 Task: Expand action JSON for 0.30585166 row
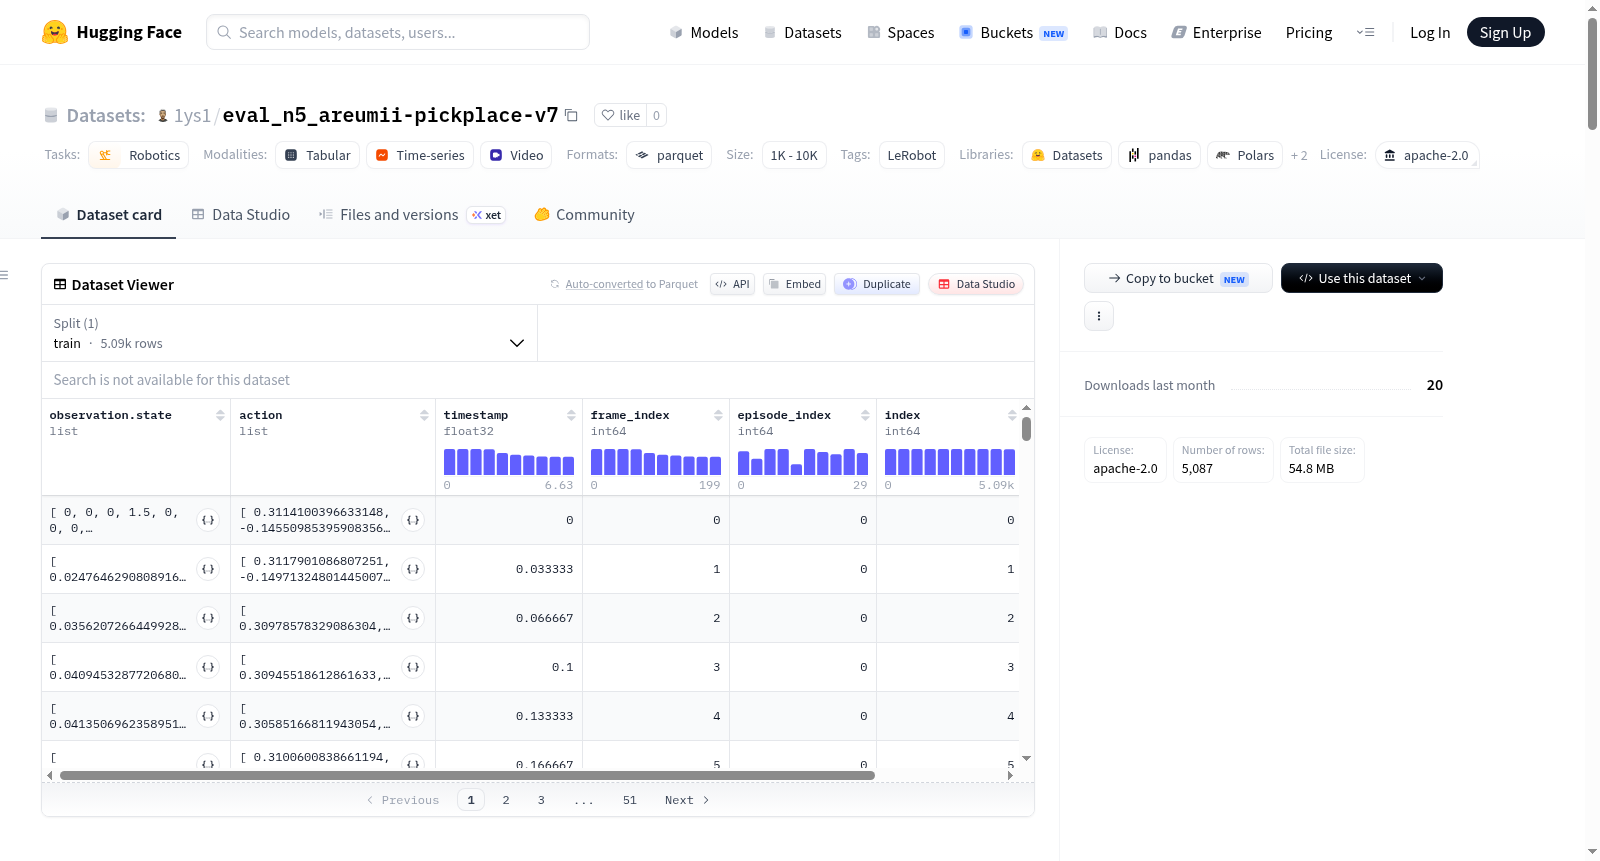tap(413, 716)
